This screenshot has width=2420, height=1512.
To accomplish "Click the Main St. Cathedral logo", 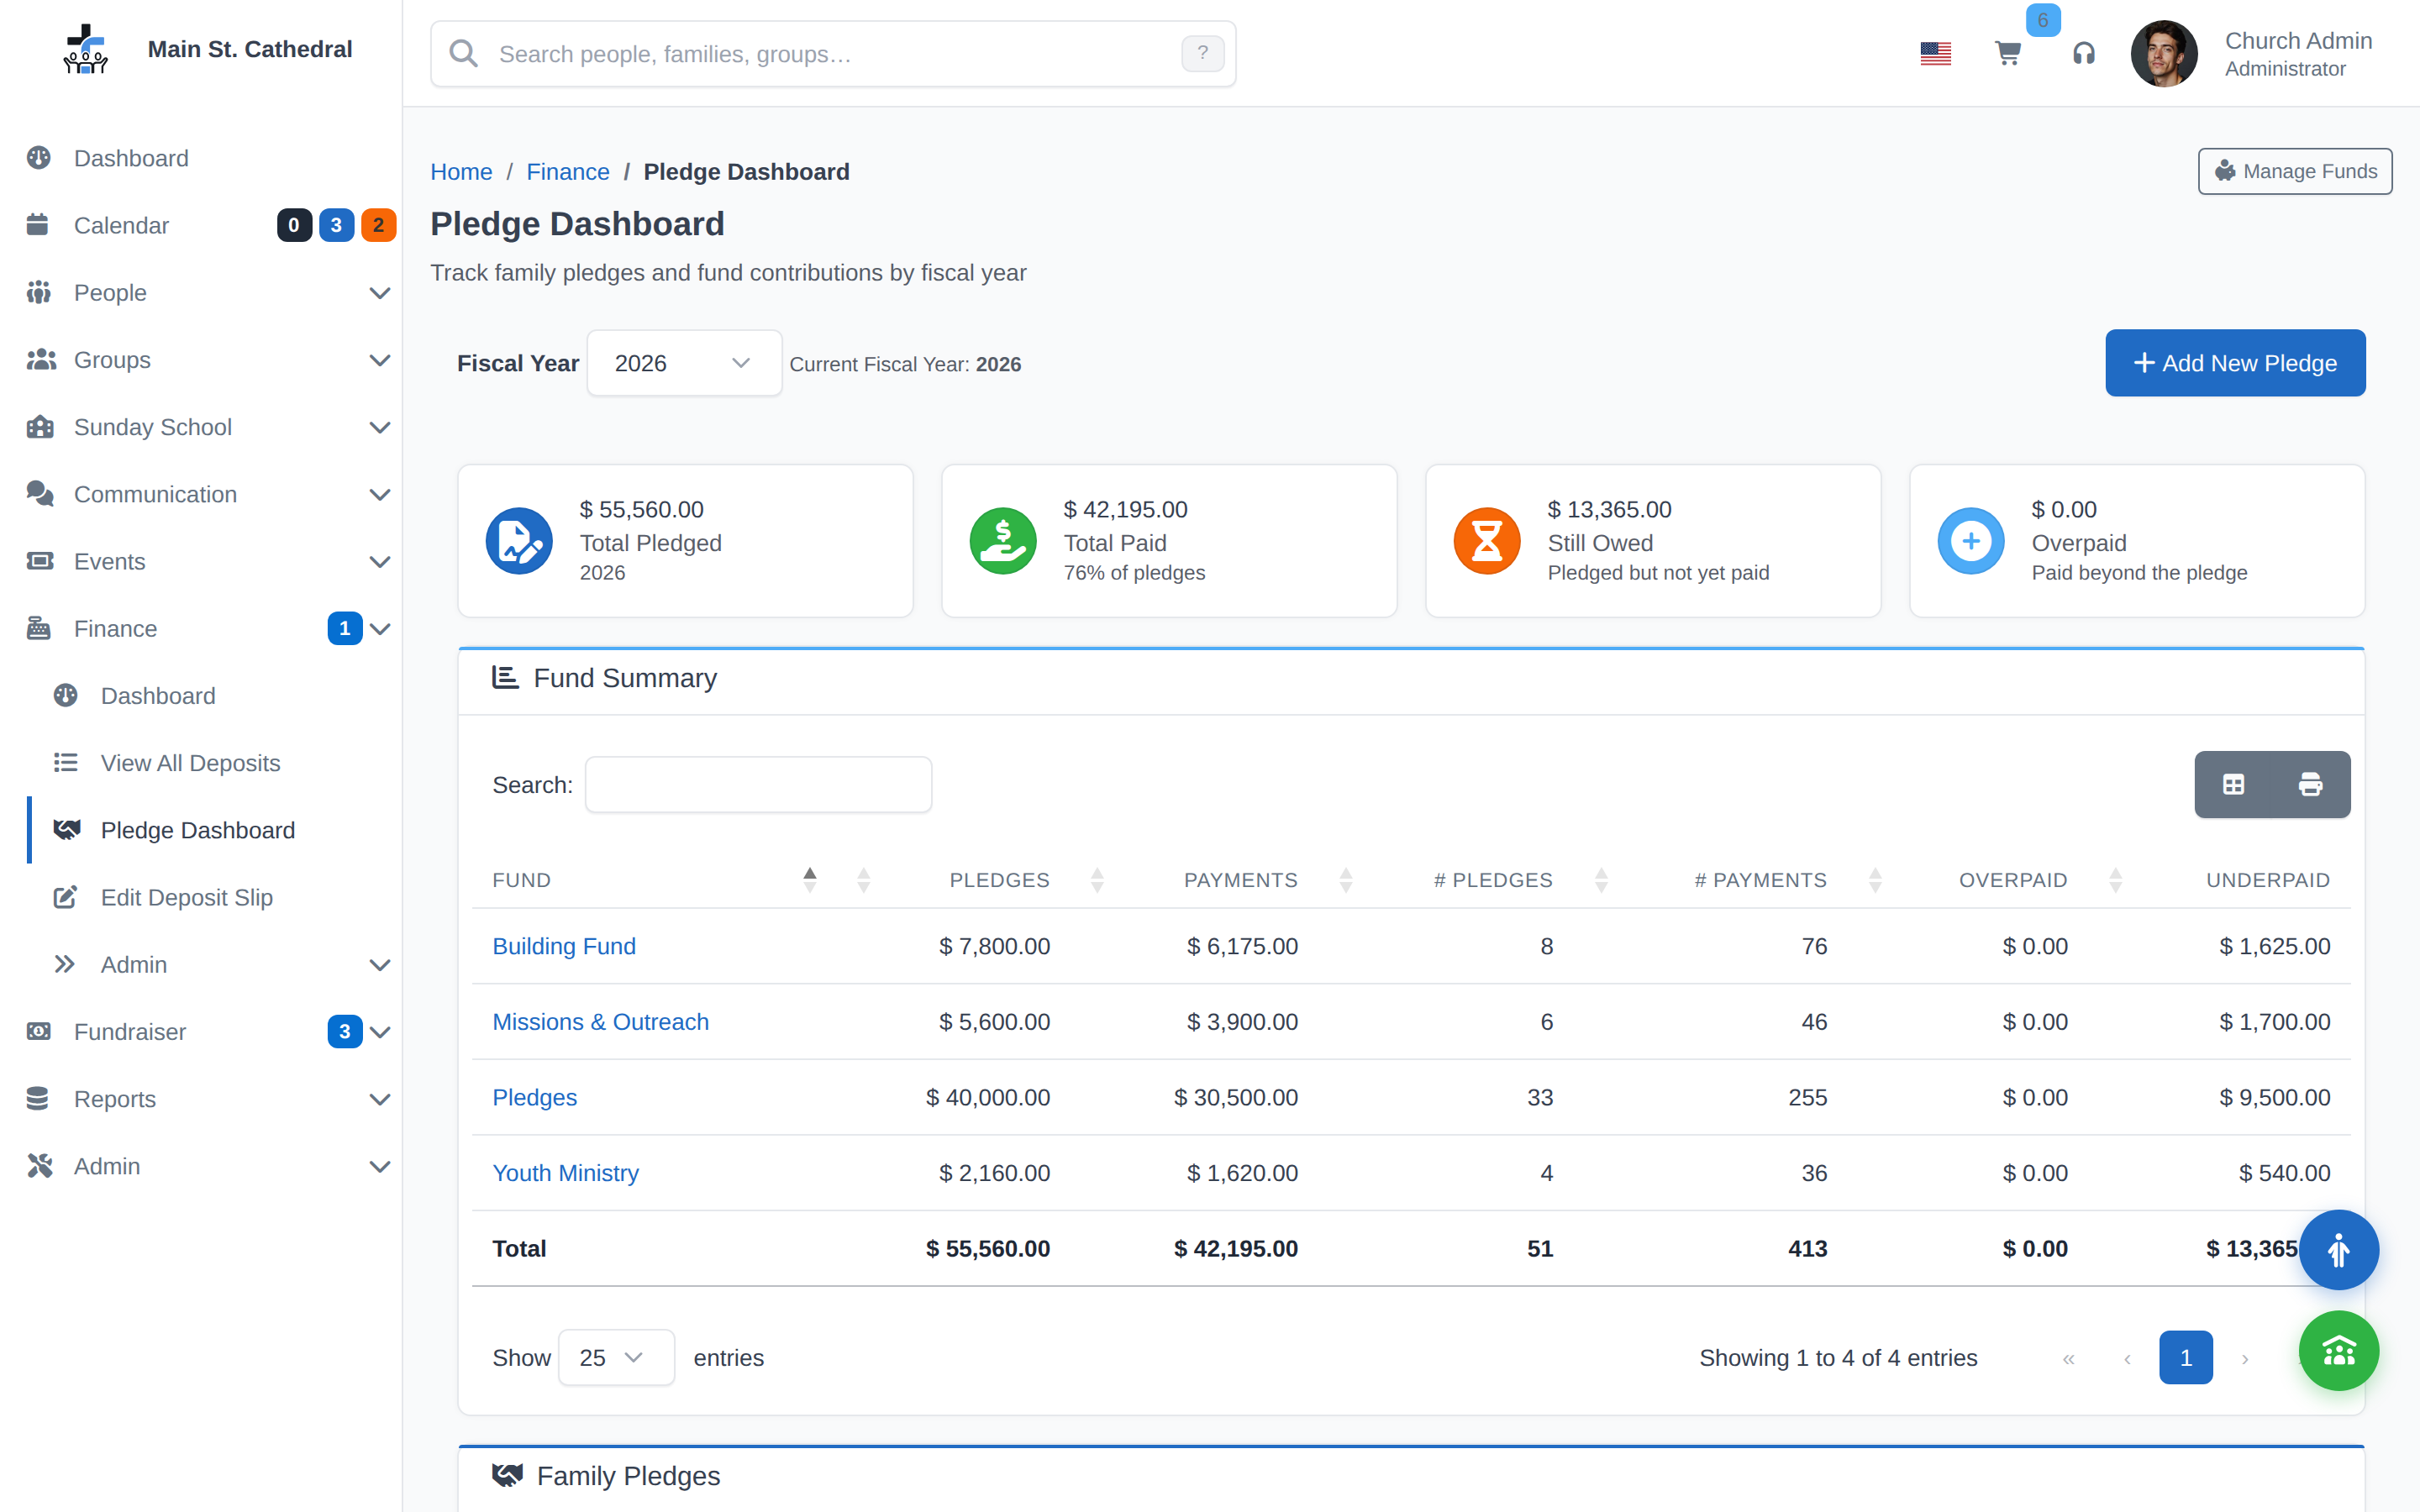I will (86, 49).
